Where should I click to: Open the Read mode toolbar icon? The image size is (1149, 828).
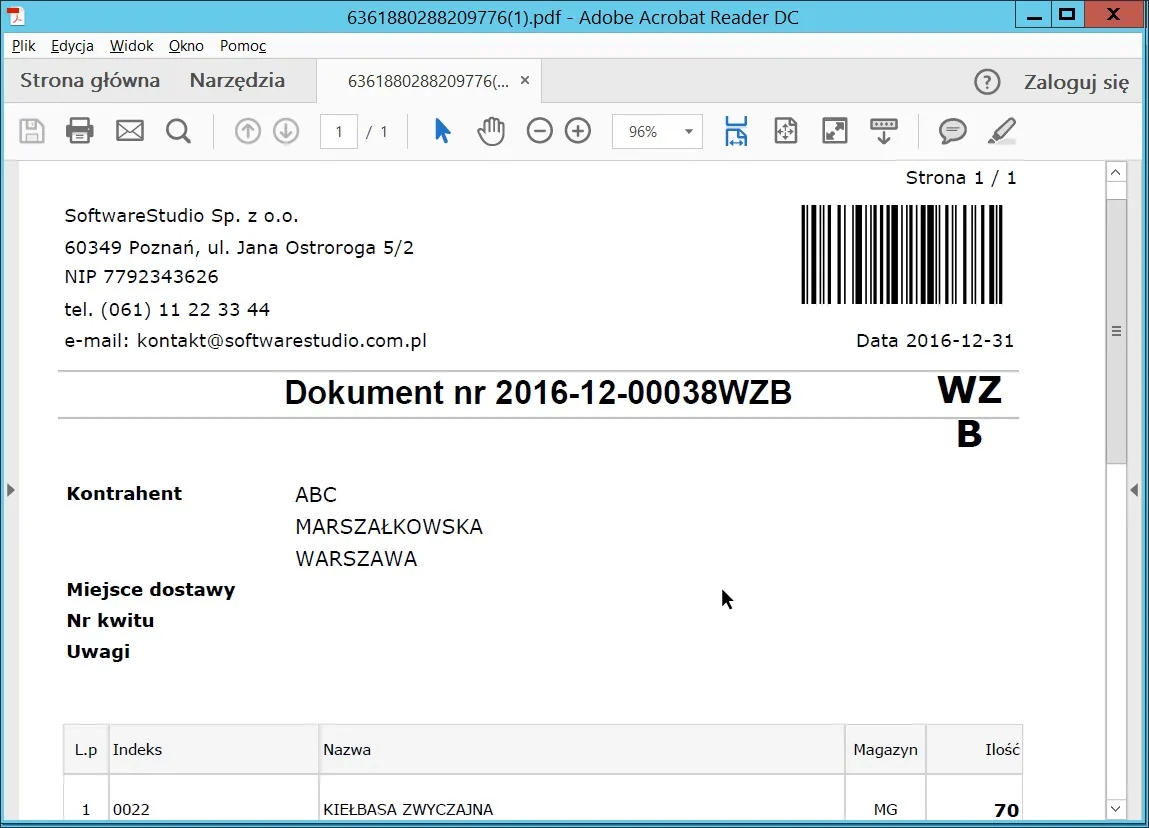(x=884, y=131)
